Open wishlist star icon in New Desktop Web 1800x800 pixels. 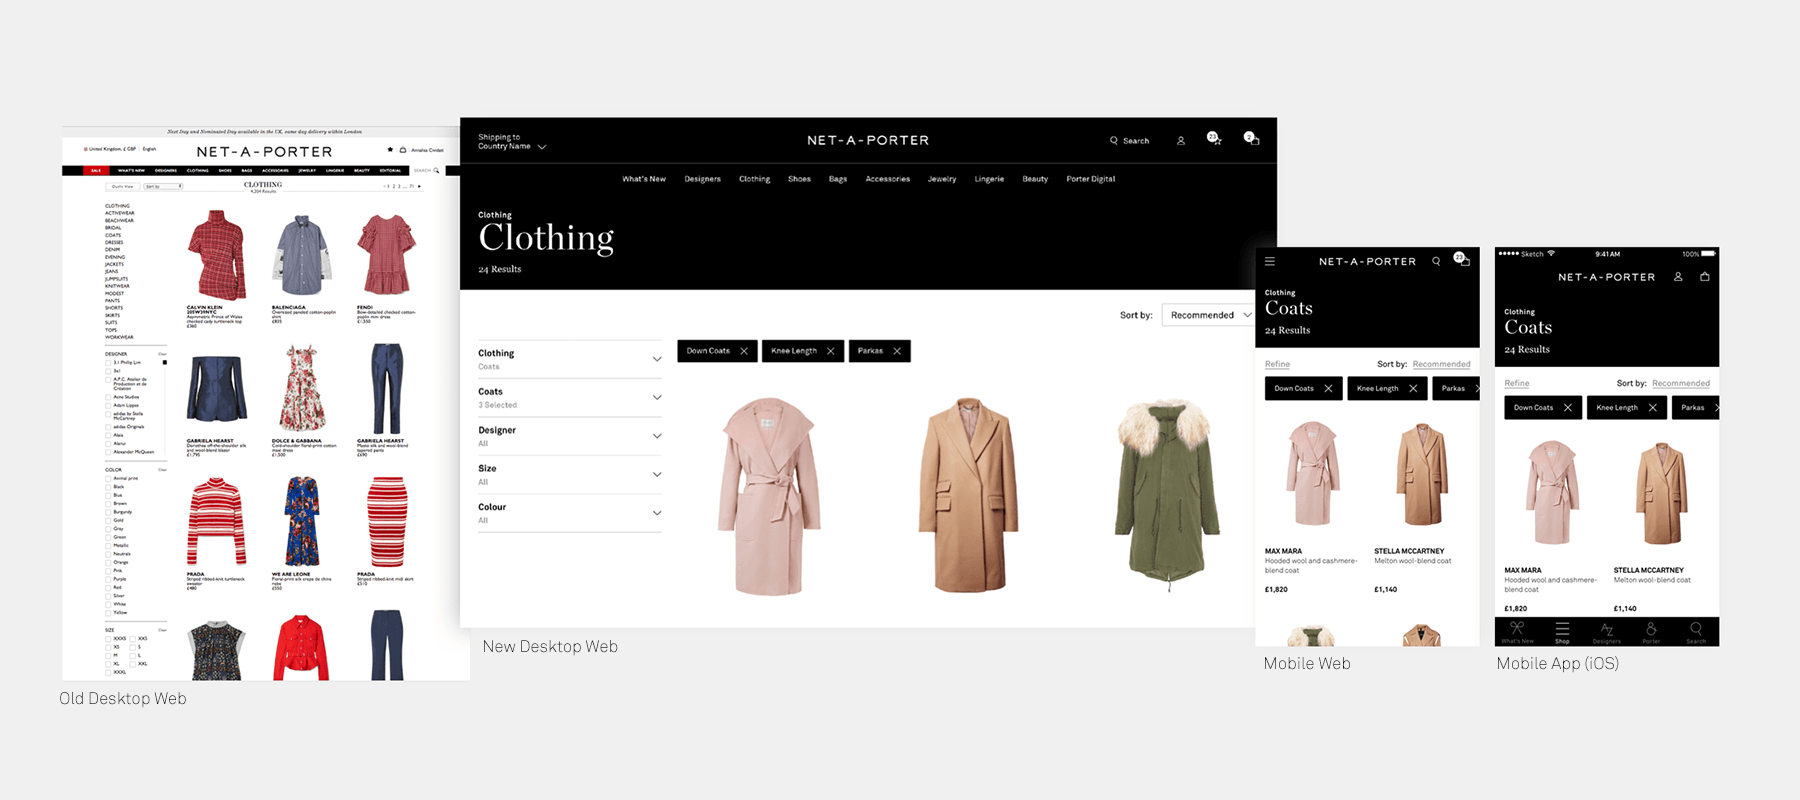pyautogui.click(x=1214, y=139)
